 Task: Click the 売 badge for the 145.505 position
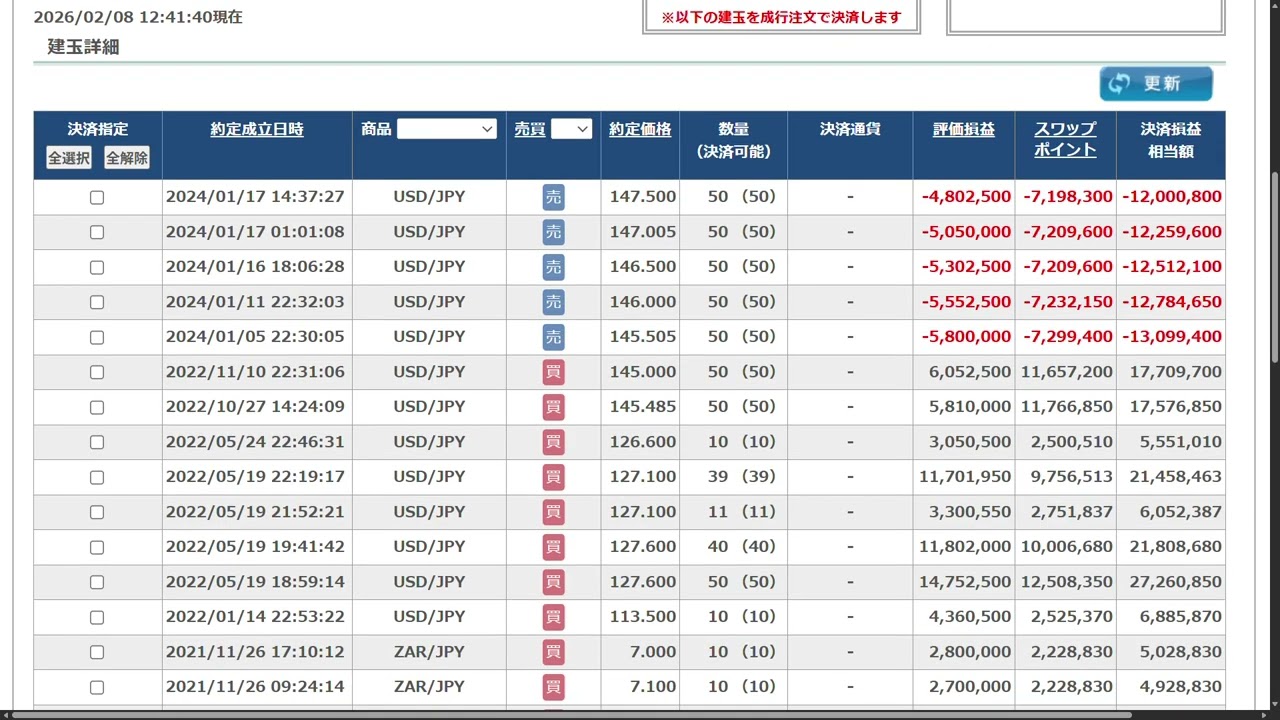pos(553,337)
